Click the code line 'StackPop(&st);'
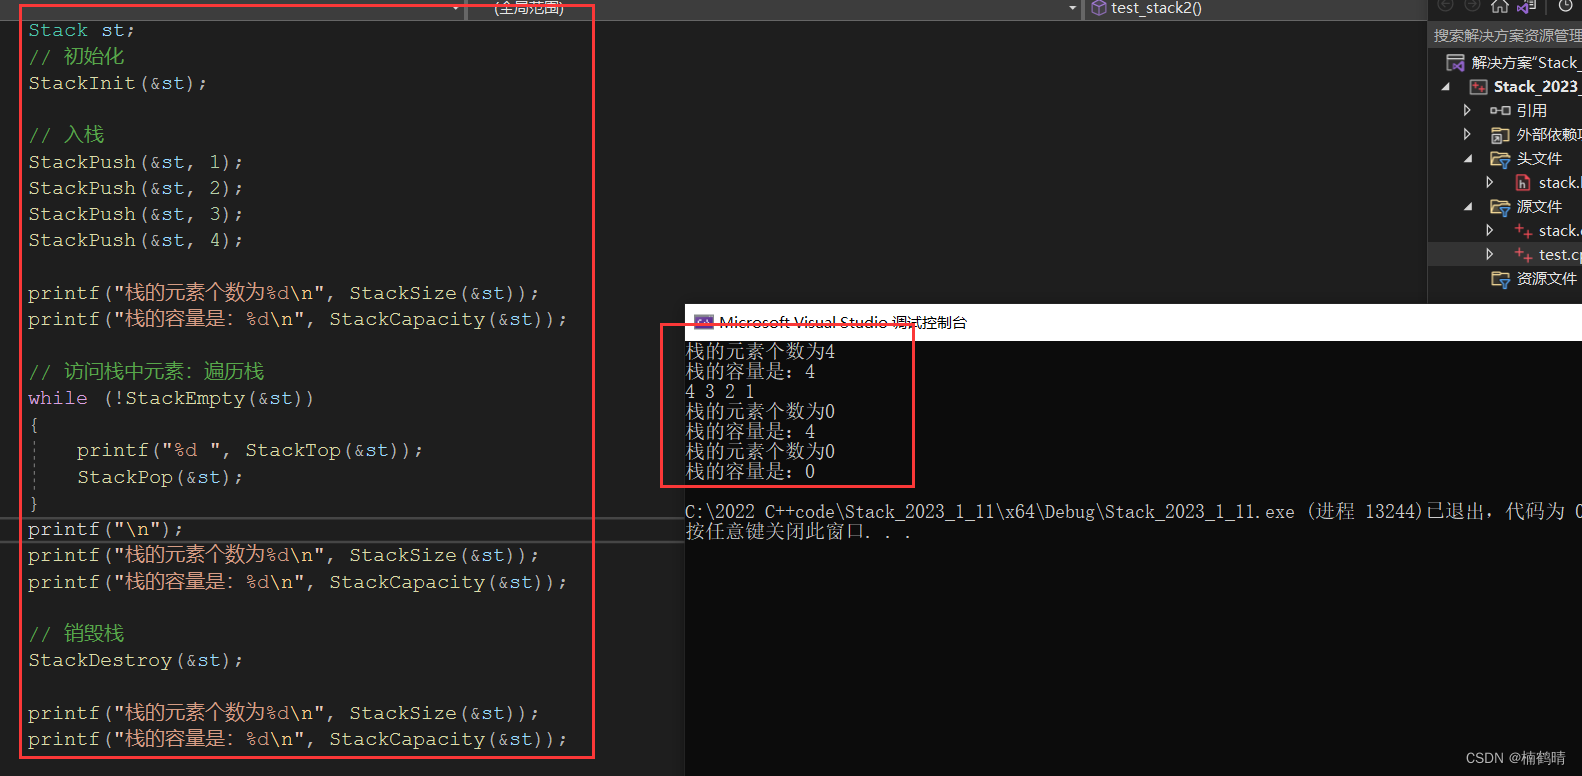1582x776 pixels. coord(160,478)
